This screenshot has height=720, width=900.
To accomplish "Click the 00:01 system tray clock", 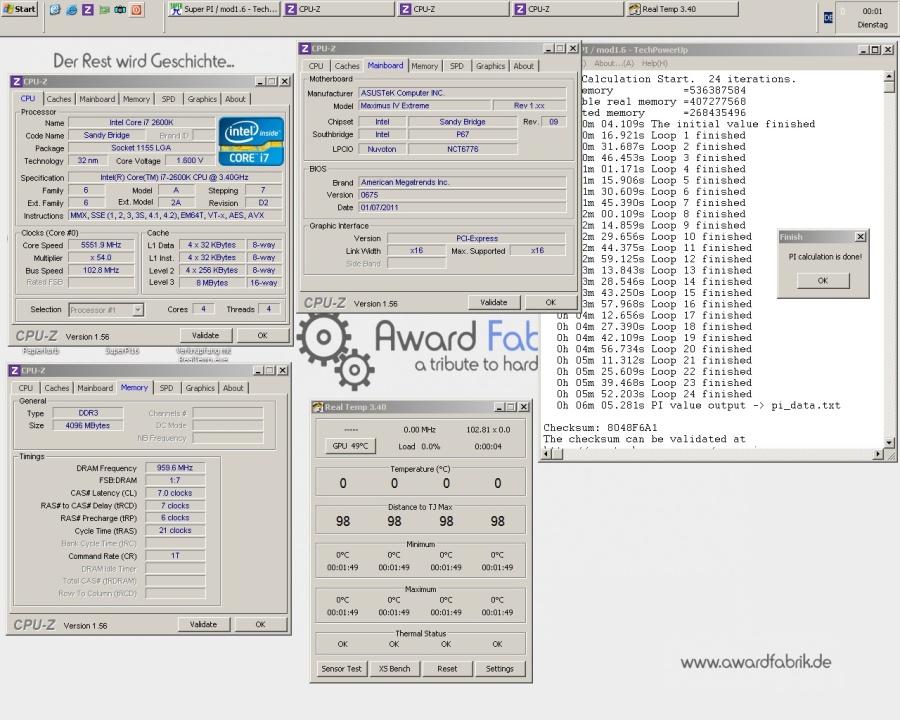I will tap(872, 11).
